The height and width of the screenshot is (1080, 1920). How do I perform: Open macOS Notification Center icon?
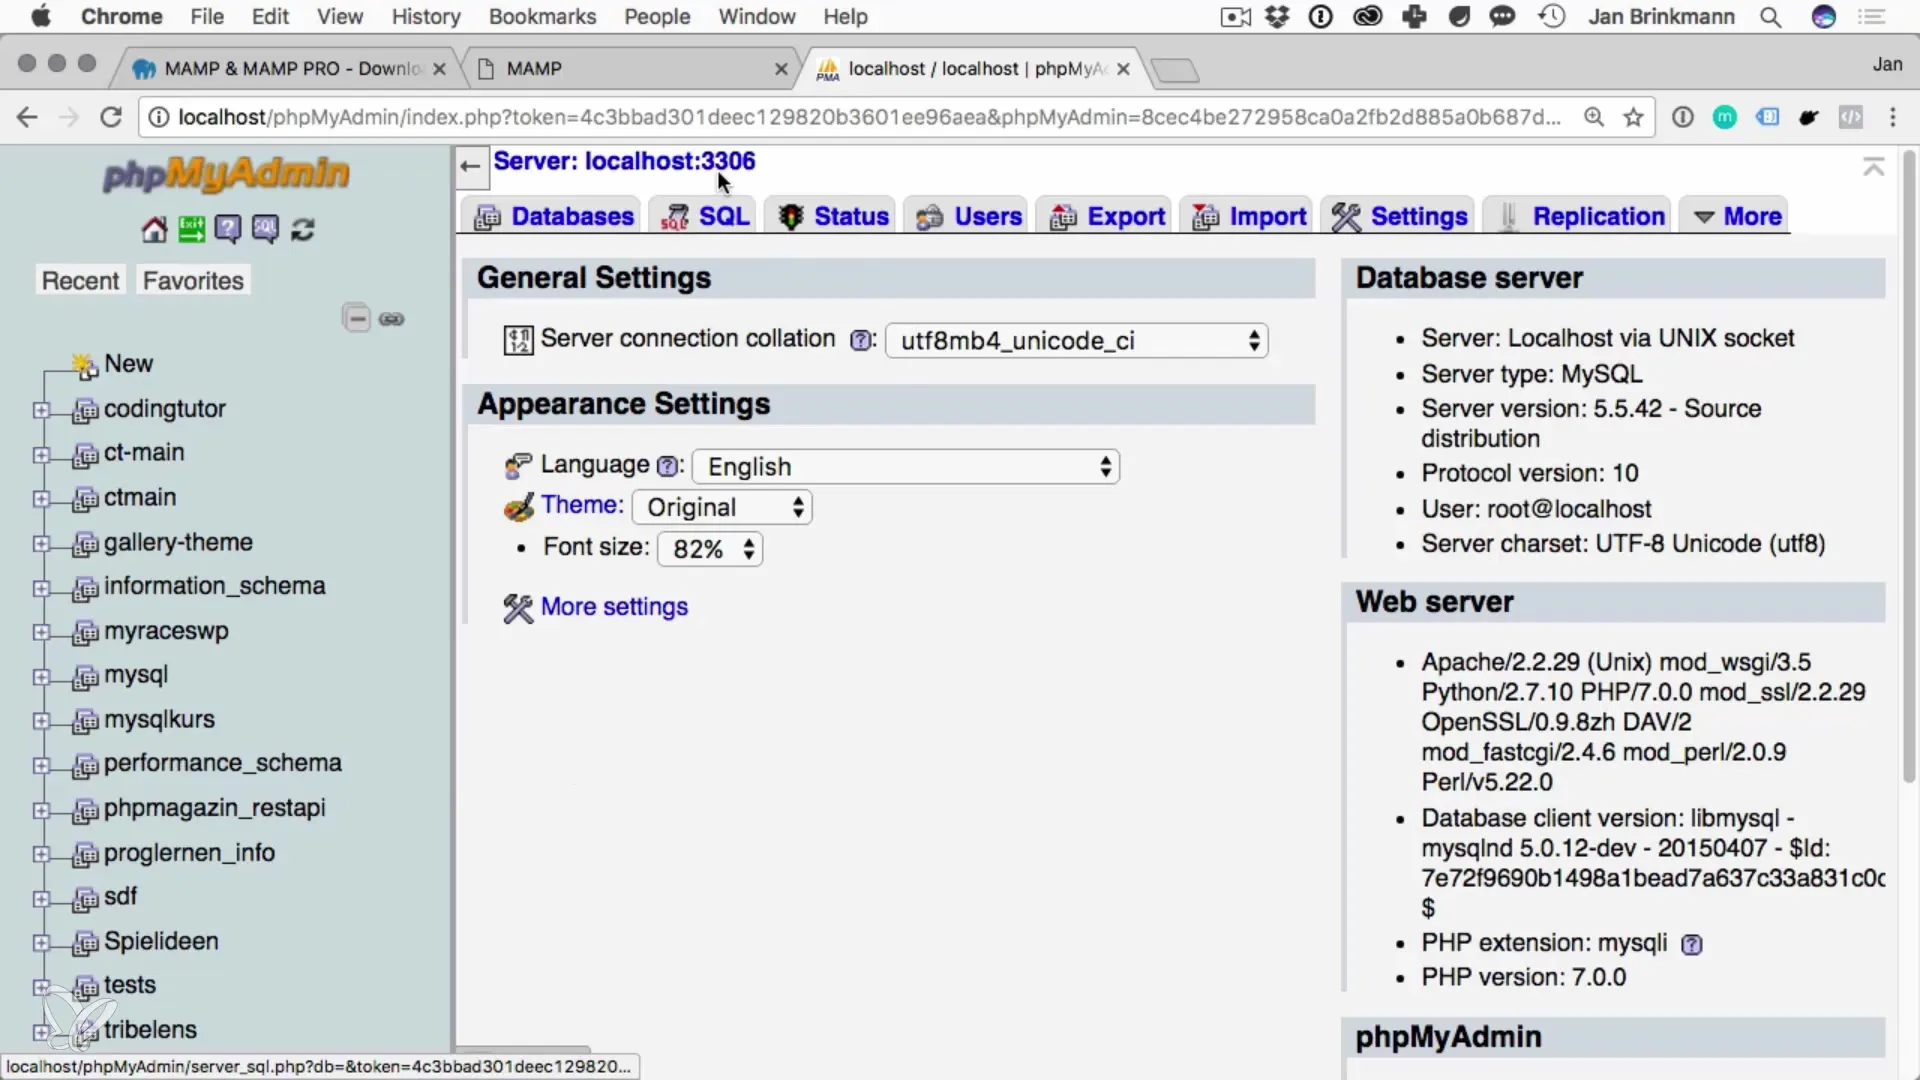click(x=1871, y=17)
